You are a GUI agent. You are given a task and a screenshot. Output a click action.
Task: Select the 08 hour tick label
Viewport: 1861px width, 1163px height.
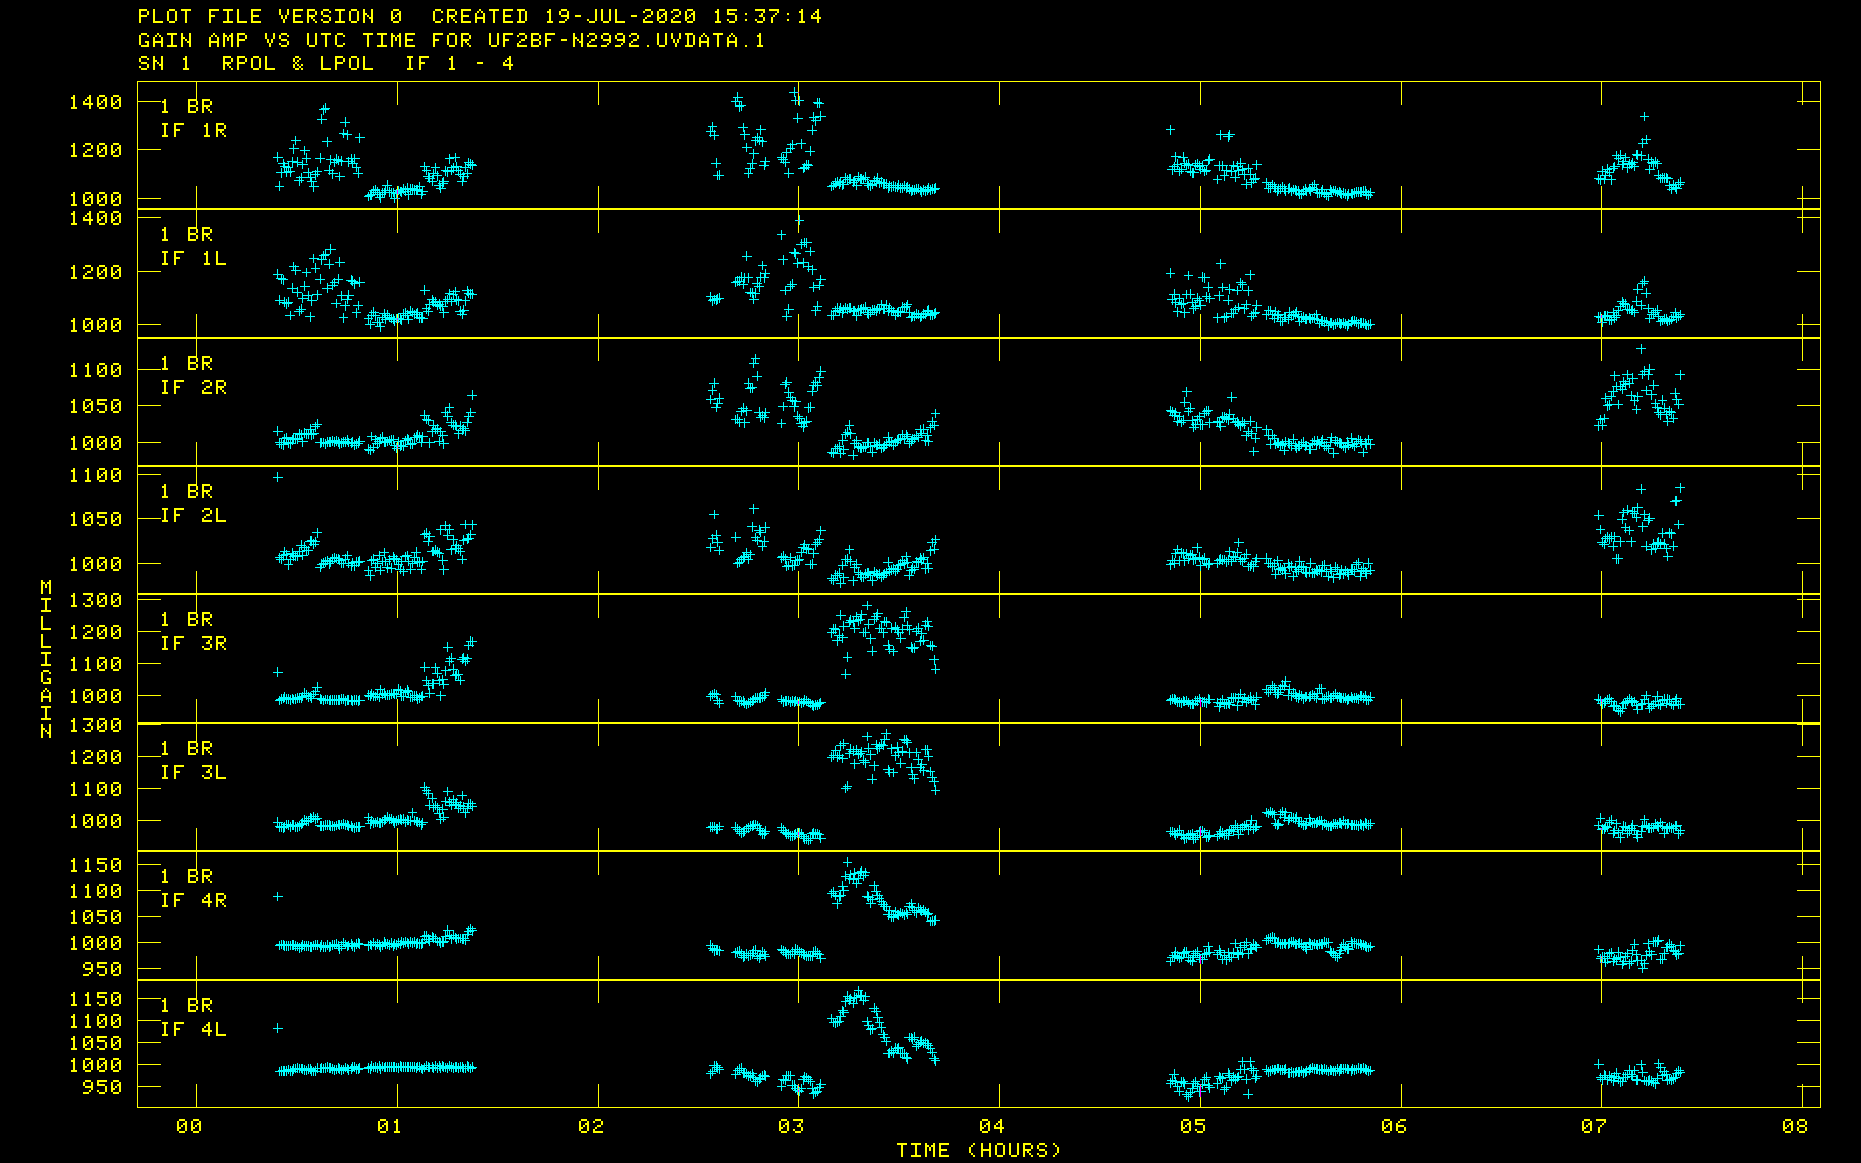[x=1795, y=1127]
